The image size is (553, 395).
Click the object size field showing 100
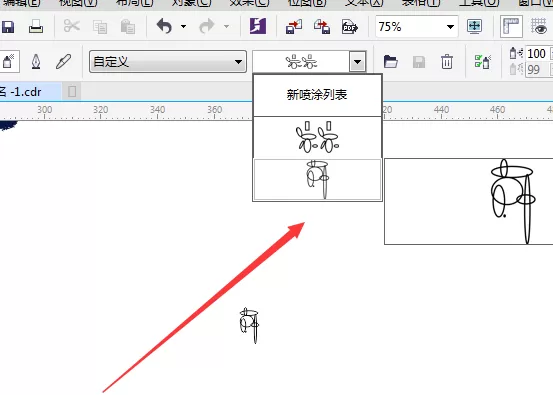coord(537,54)
